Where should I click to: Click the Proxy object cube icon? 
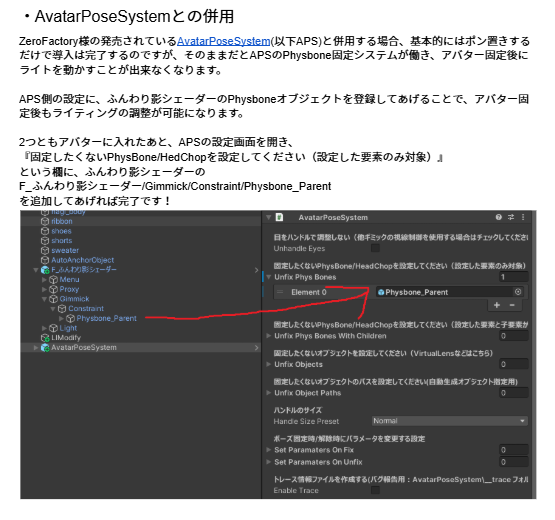point(53,289)
